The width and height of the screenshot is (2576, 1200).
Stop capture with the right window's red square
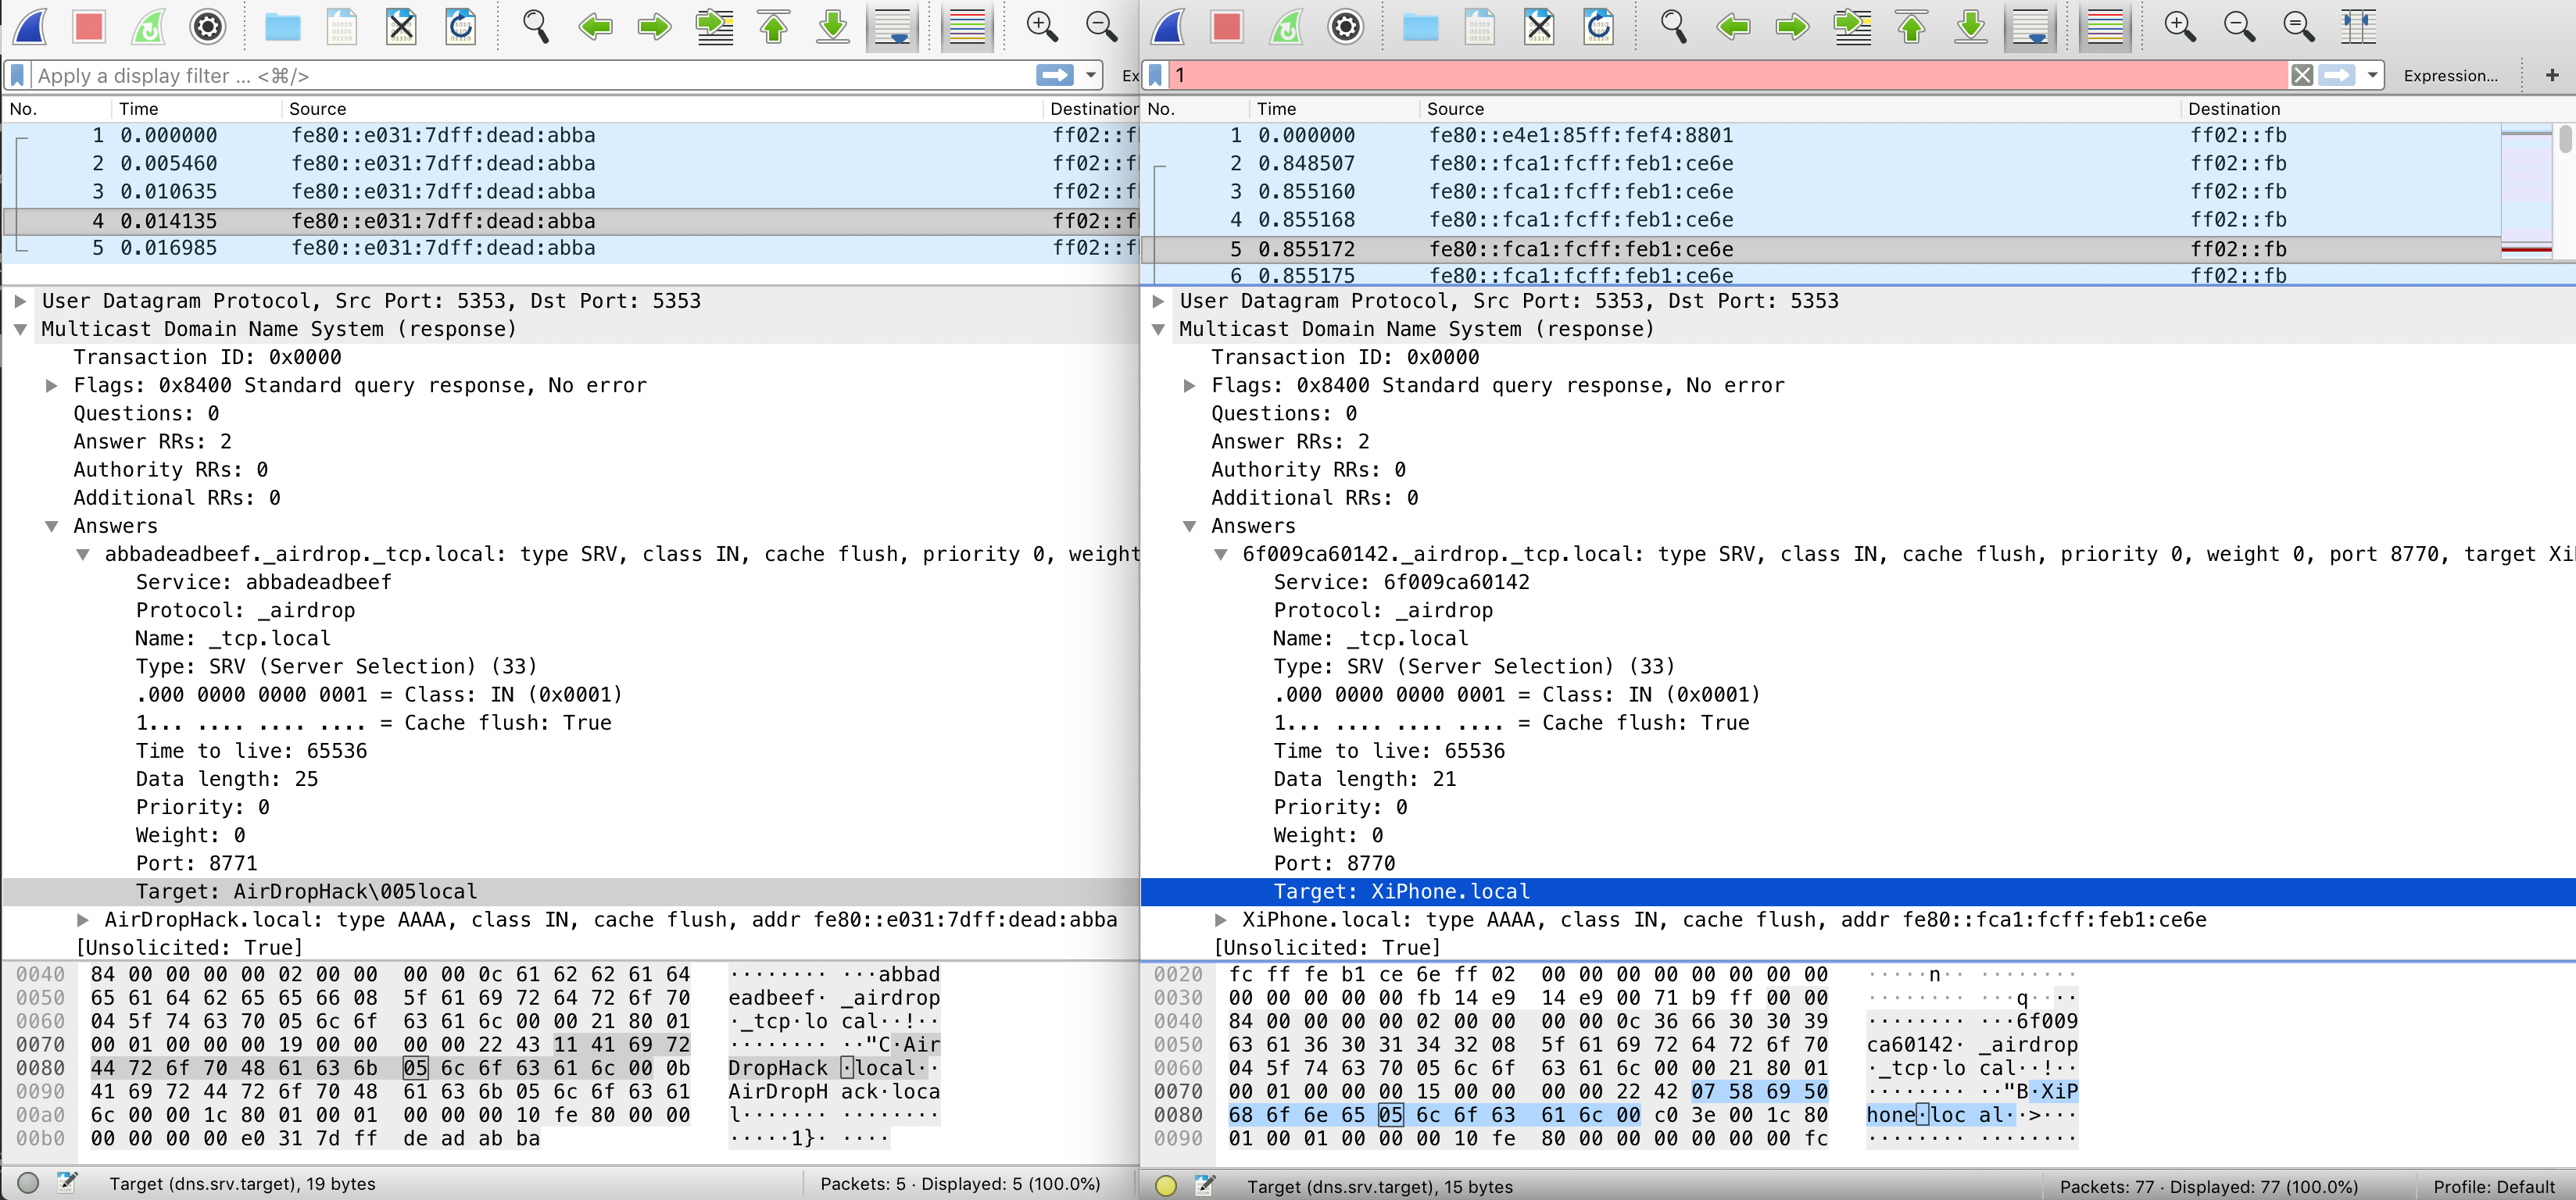(x=1226, y=27)
